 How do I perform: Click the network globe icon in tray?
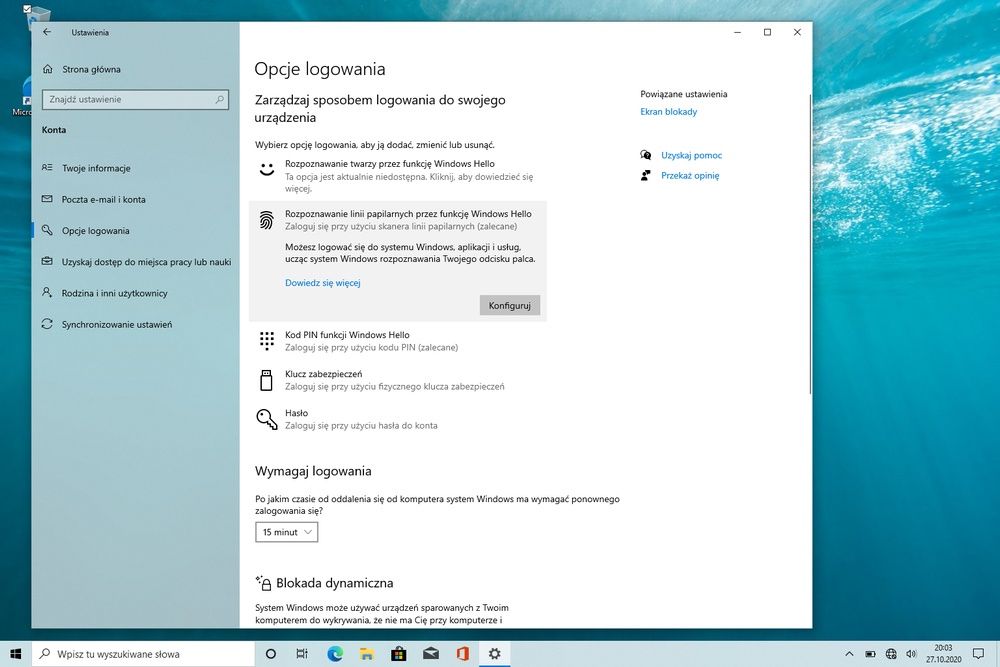pos(891,654)
